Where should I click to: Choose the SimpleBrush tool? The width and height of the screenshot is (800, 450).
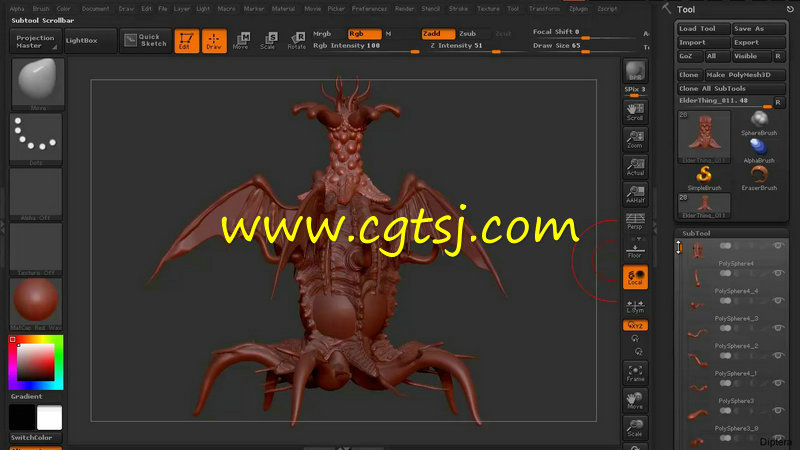(x=704, y=179)
